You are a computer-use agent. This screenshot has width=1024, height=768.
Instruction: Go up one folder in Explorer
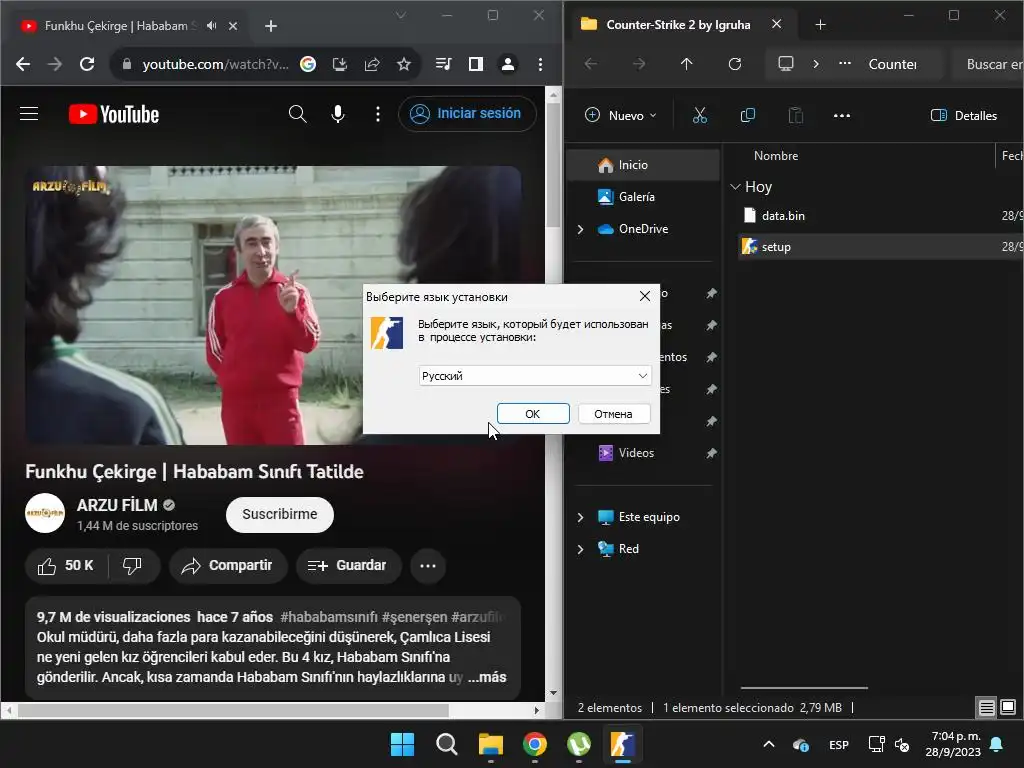tap(686, 64)
